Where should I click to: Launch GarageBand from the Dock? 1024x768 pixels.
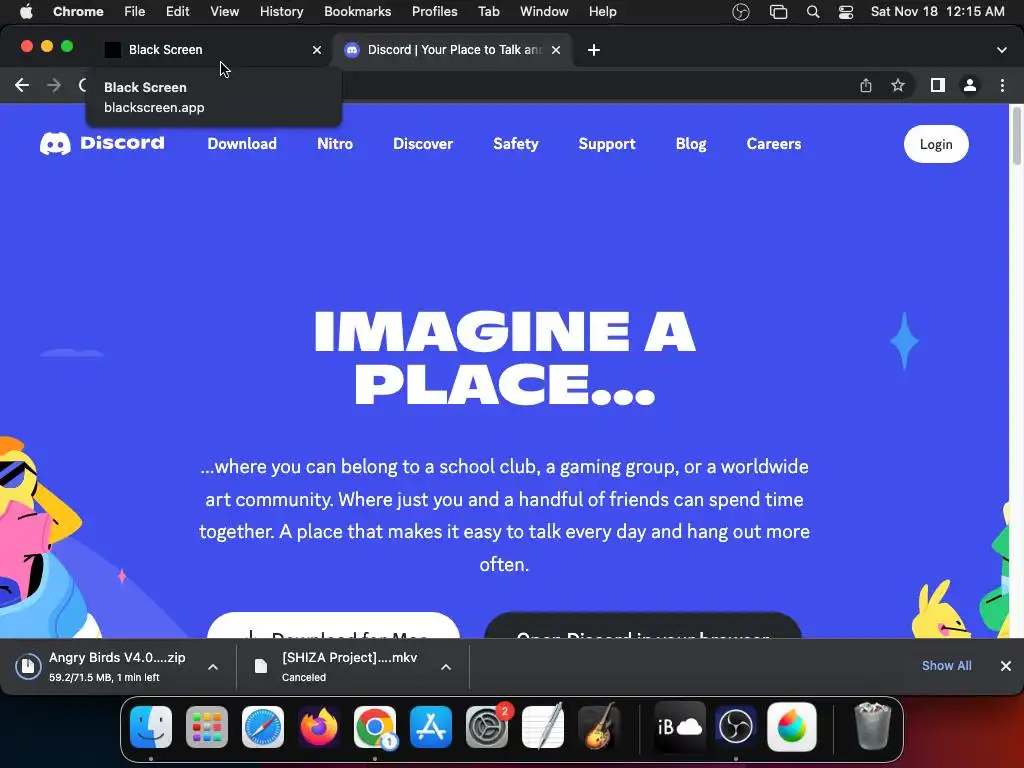click(x=599, y=726)
